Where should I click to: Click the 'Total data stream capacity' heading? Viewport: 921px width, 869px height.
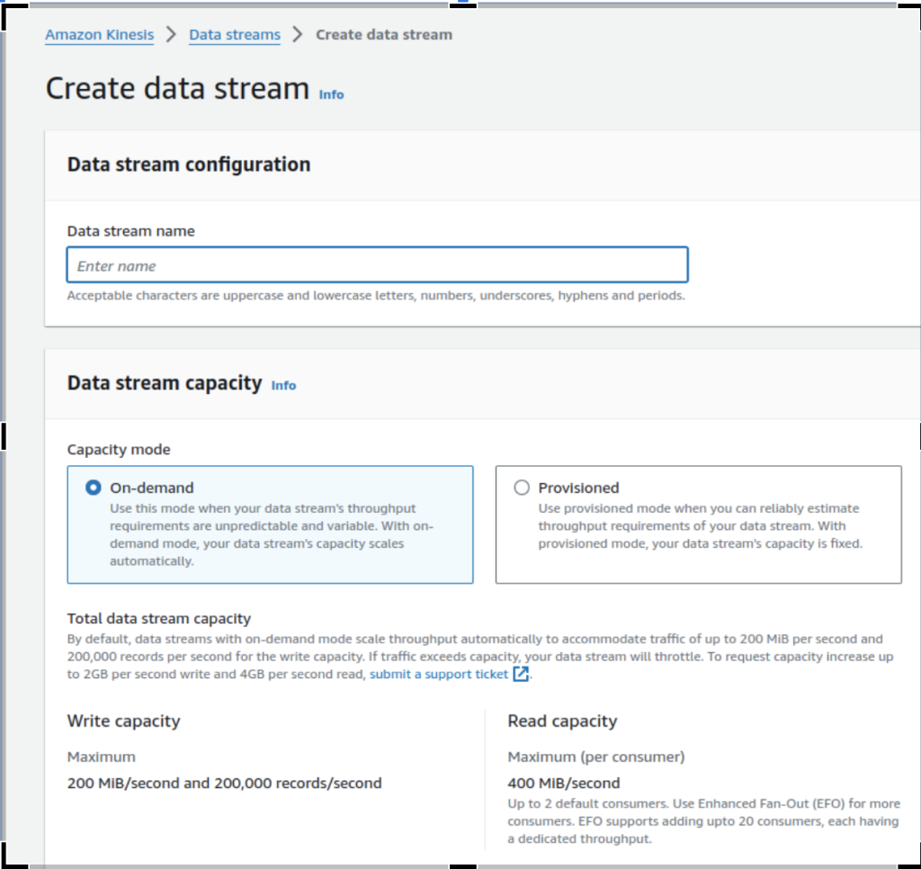pos(159,618)
